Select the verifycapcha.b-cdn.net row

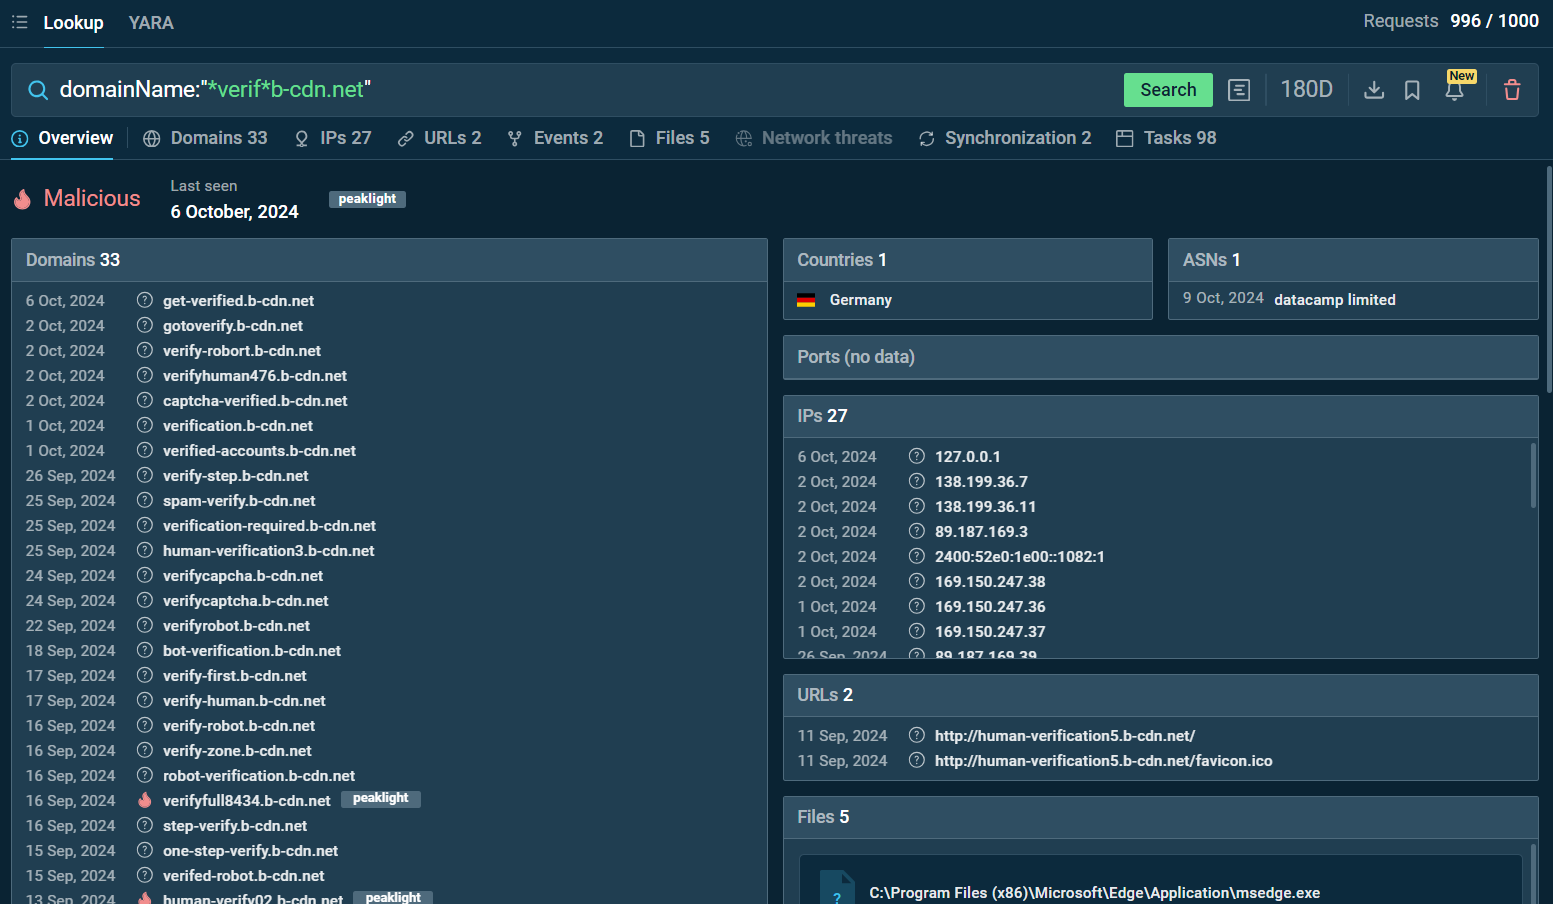[x=389, y=576]
